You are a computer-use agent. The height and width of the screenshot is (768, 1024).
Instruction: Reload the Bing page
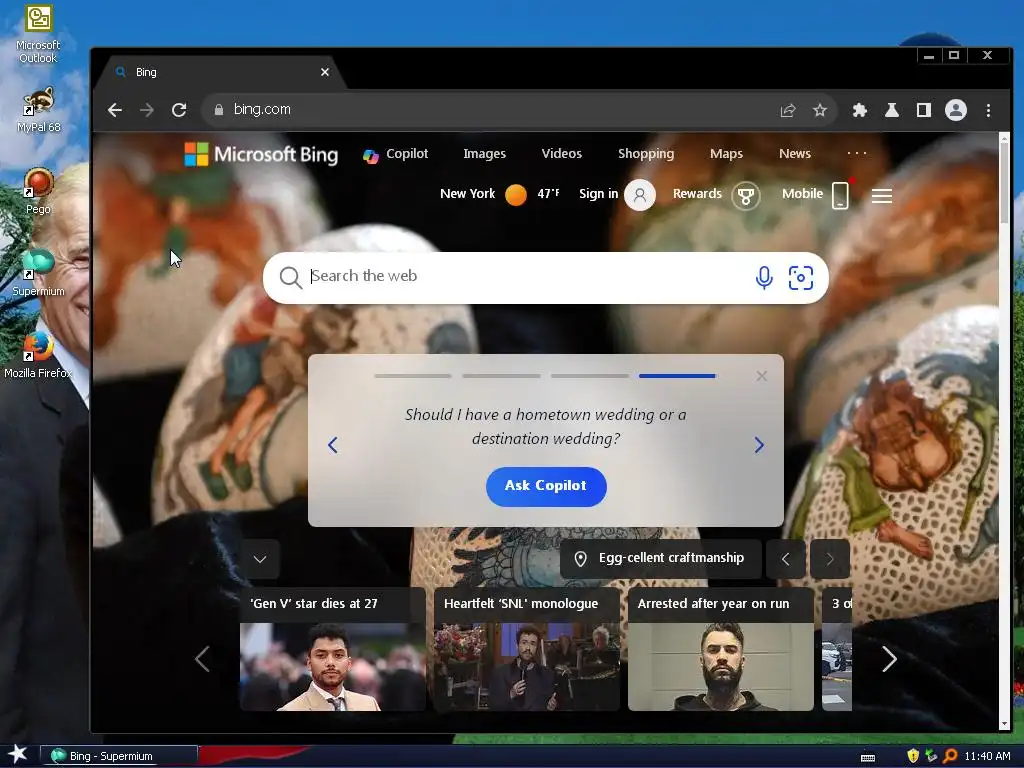point(179,110)
